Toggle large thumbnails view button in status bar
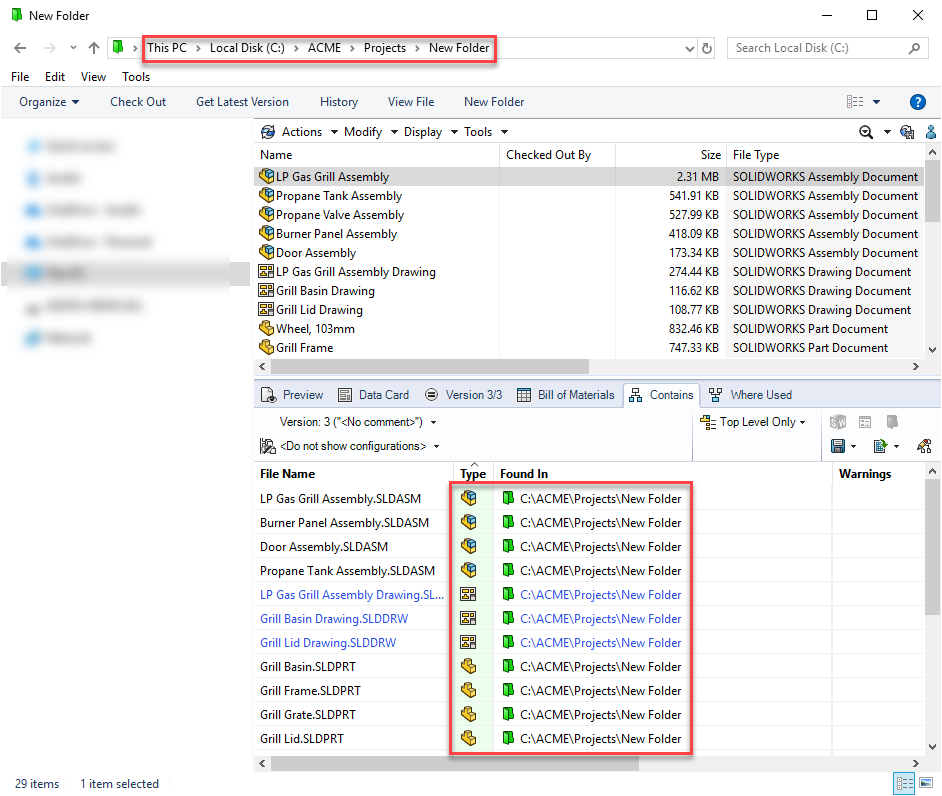The width and height of the screenshot is (942, 796). coord(926,783)
